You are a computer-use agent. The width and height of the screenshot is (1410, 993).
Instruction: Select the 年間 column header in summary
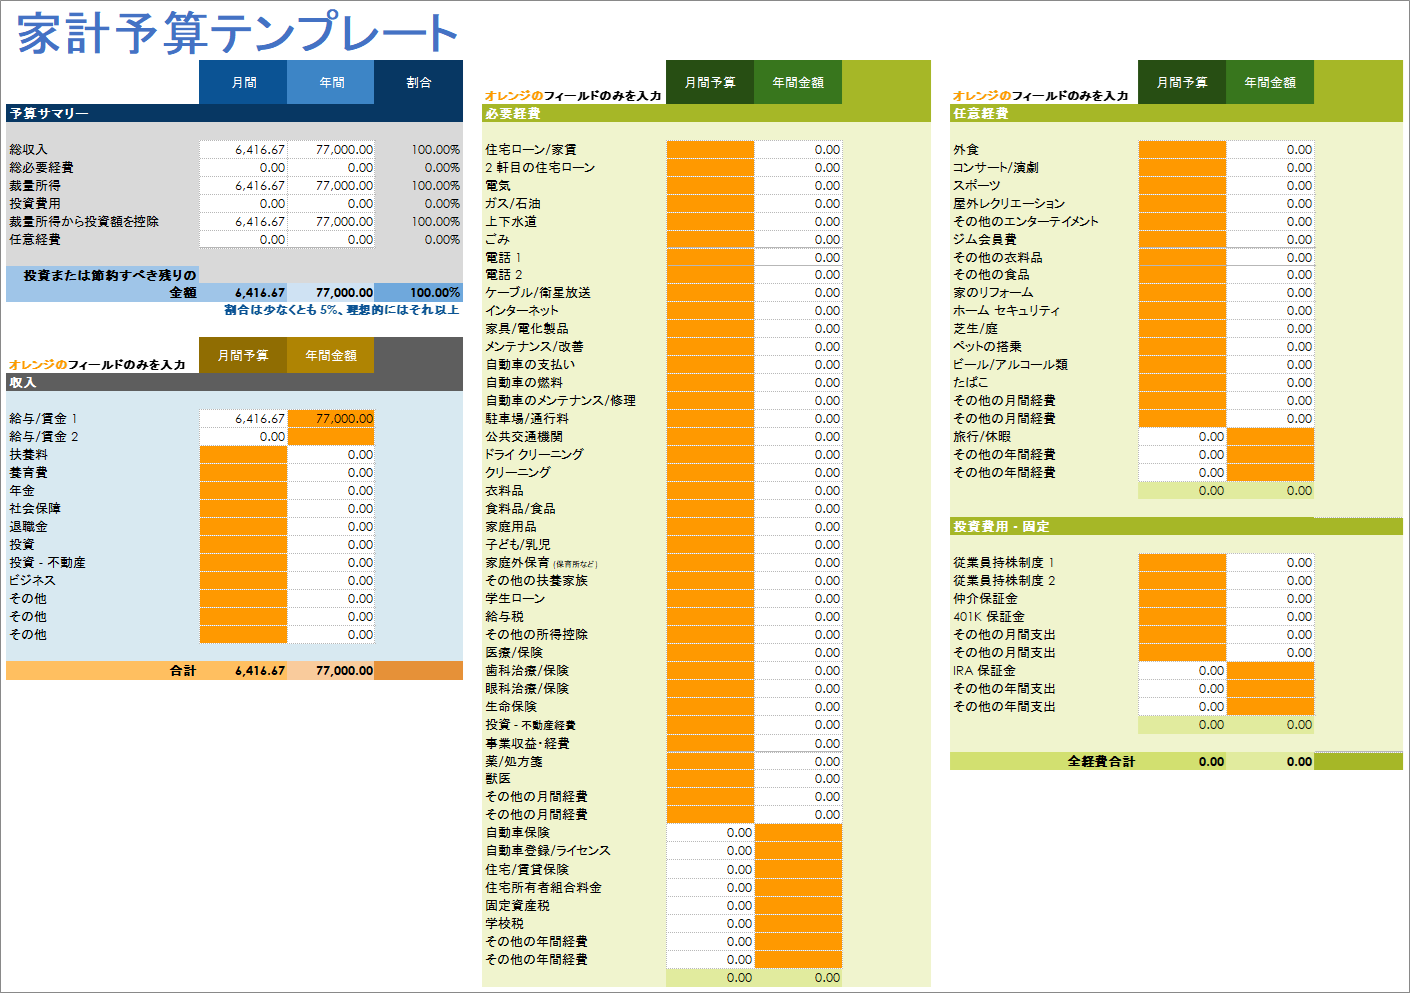pos(331,82)
